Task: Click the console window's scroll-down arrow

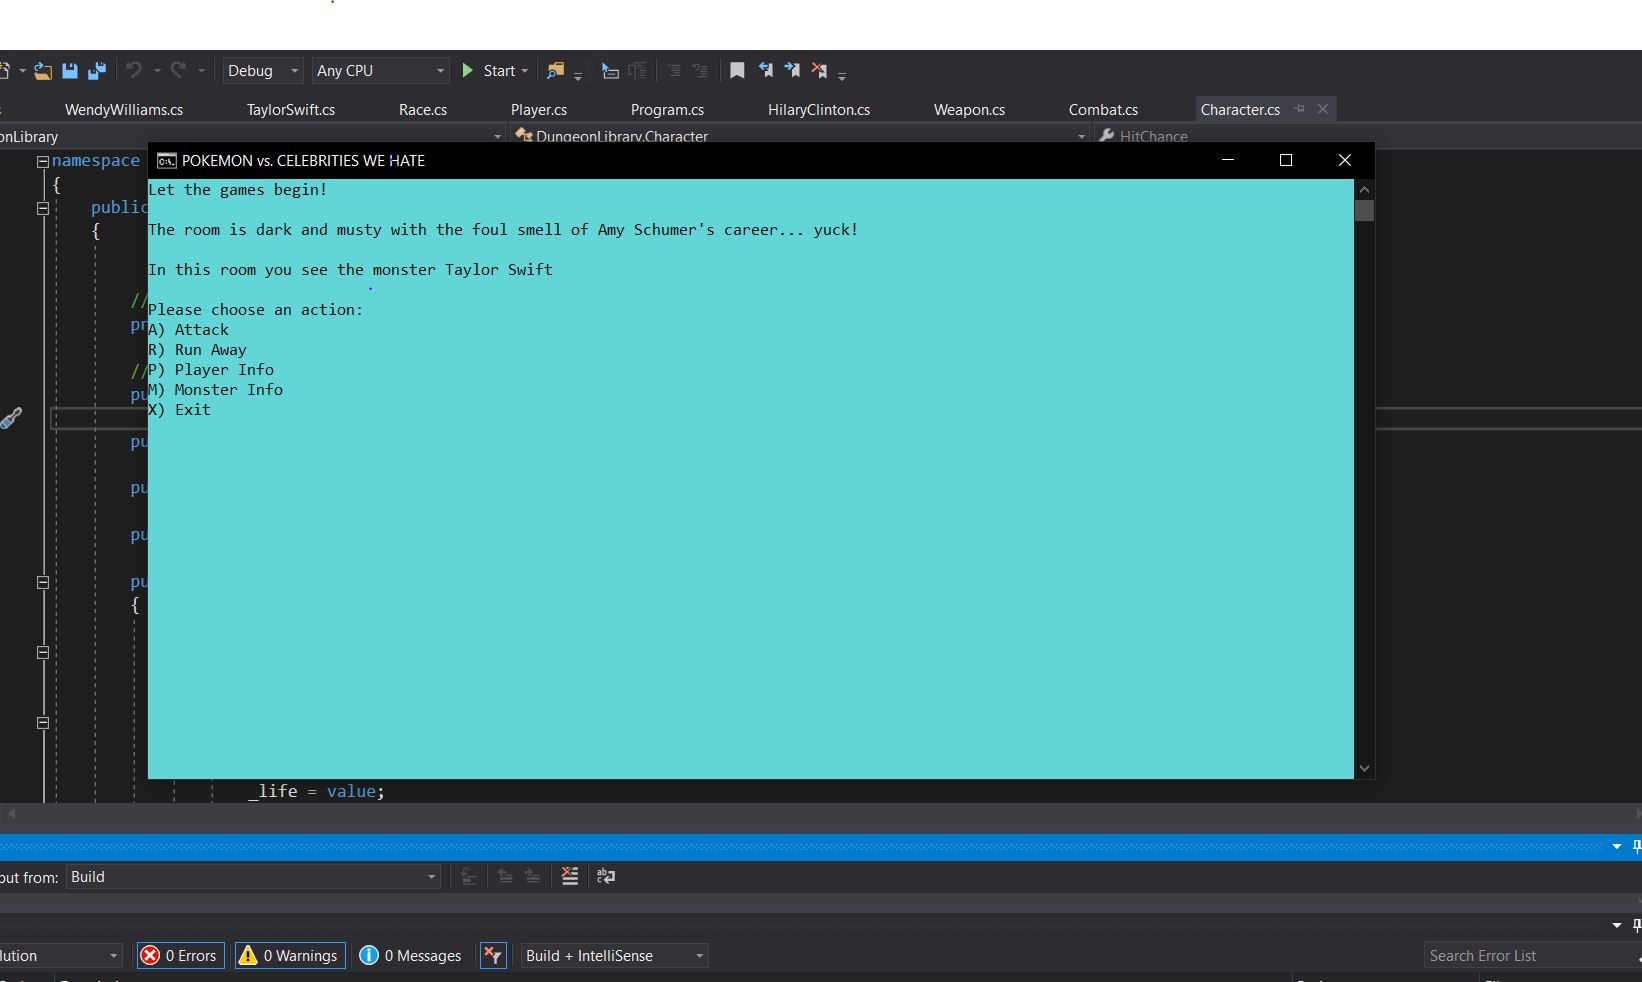Action: click(1364, 768)
